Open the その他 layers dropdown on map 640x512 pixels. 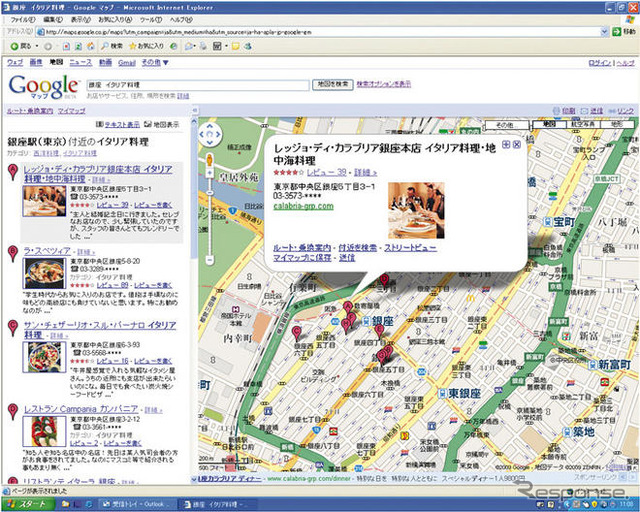(507, 125)
